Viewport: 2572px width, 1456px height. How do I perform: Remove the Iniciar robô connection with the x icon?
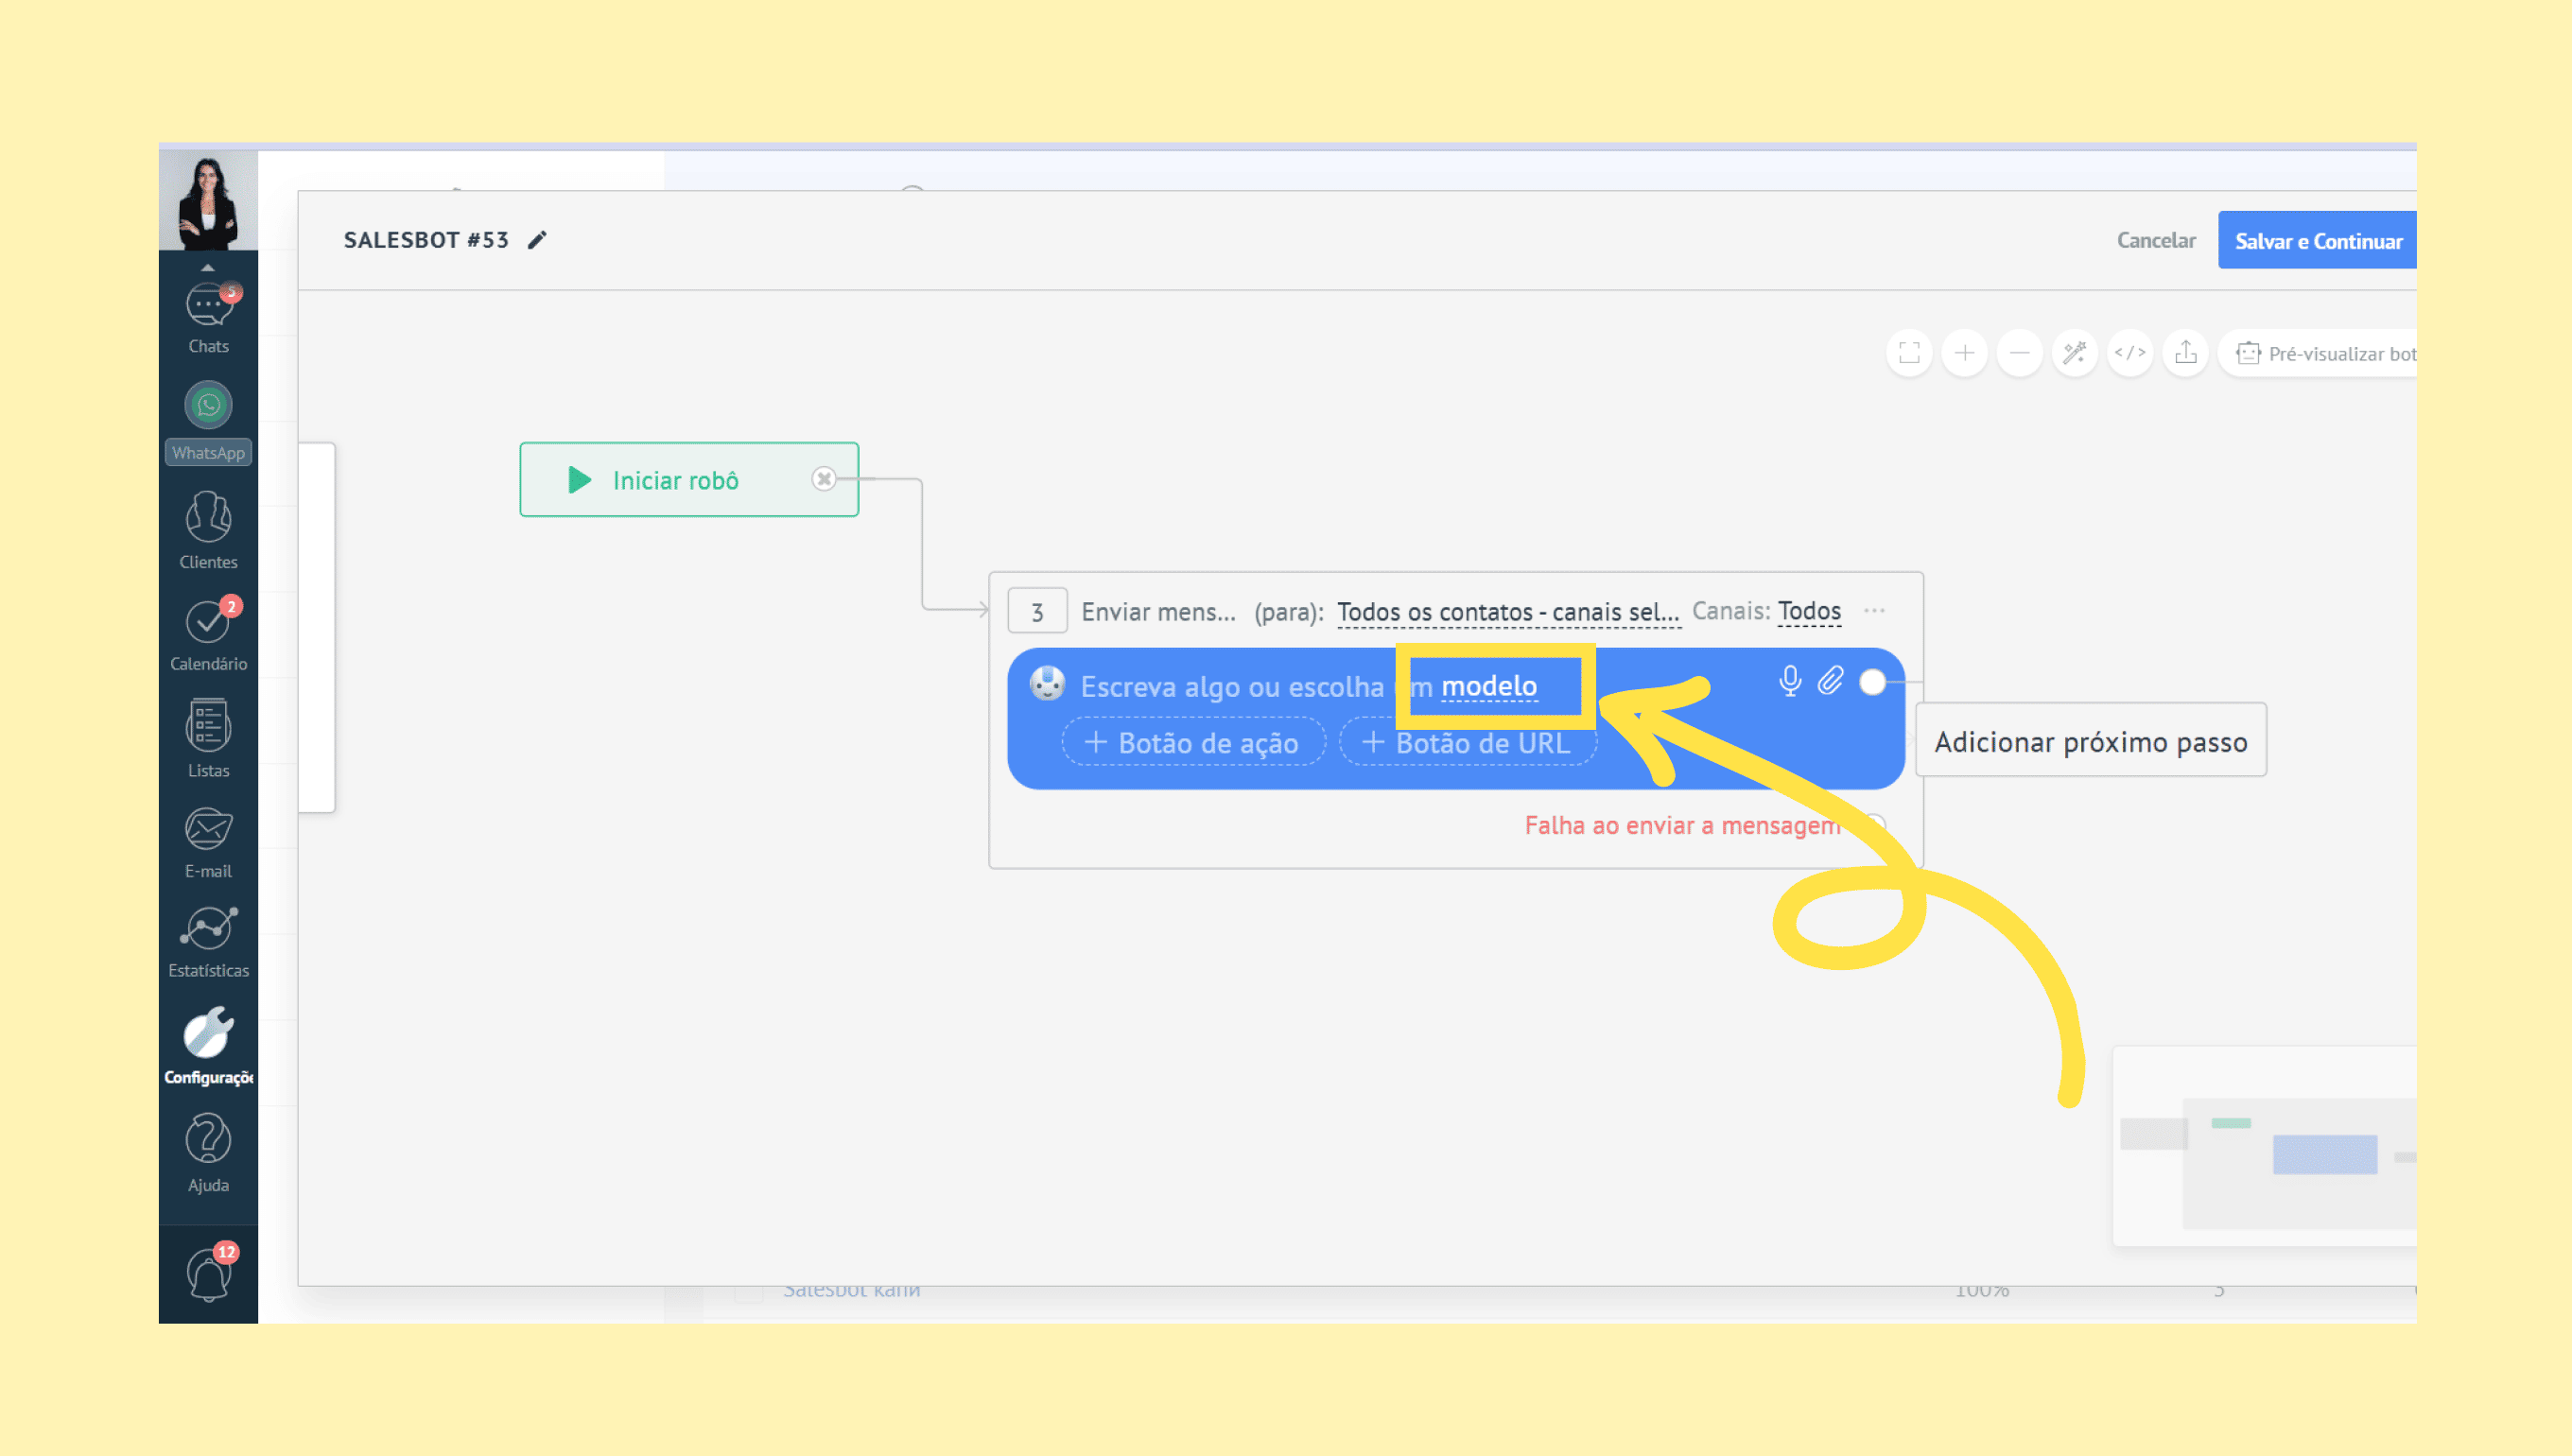823,479
